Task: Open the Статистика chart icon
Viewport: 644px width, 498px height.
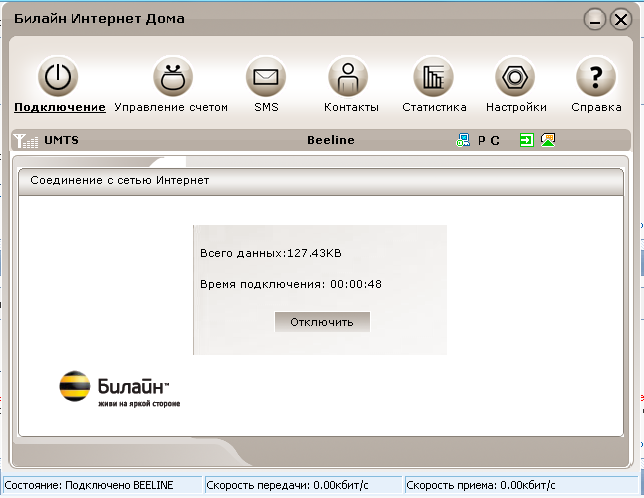Action: (434, 76)
